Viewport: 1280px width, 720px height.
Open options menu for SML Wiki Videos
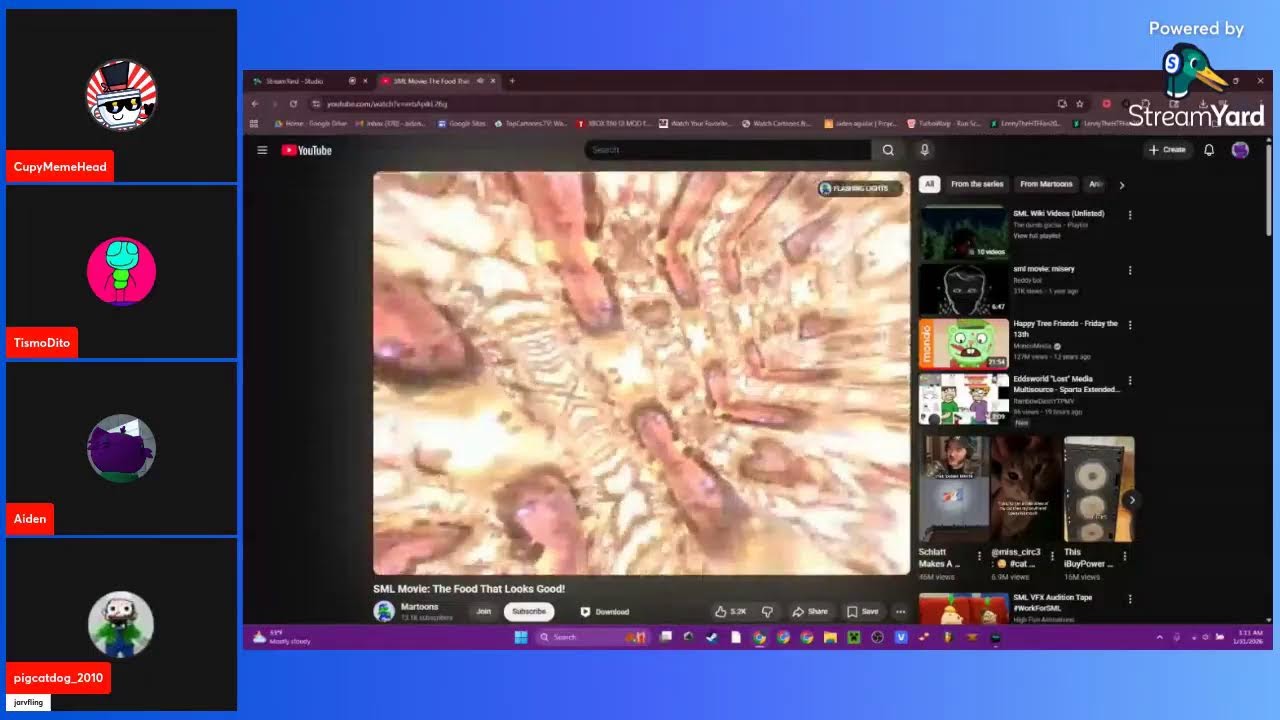(1130, 214)
